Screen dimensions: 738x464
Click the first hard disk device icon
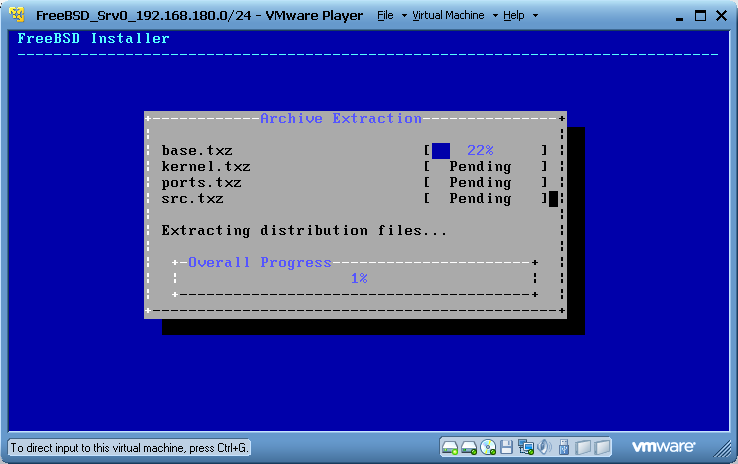(x=449, y=448)
